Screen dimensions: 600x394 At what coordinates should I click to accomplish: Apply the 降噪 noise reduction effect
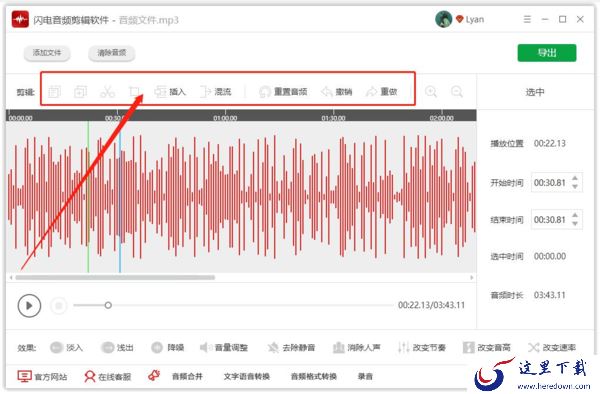168,347
